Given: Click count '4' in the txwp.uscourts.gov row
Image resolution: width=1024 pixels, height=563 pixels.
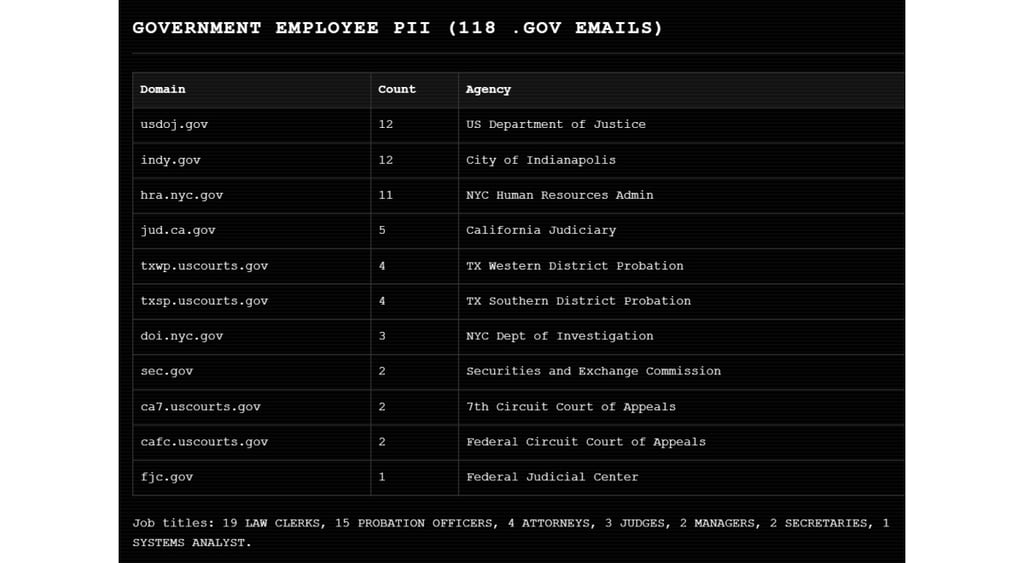Looking at the screenshot, I should (414, 266).
